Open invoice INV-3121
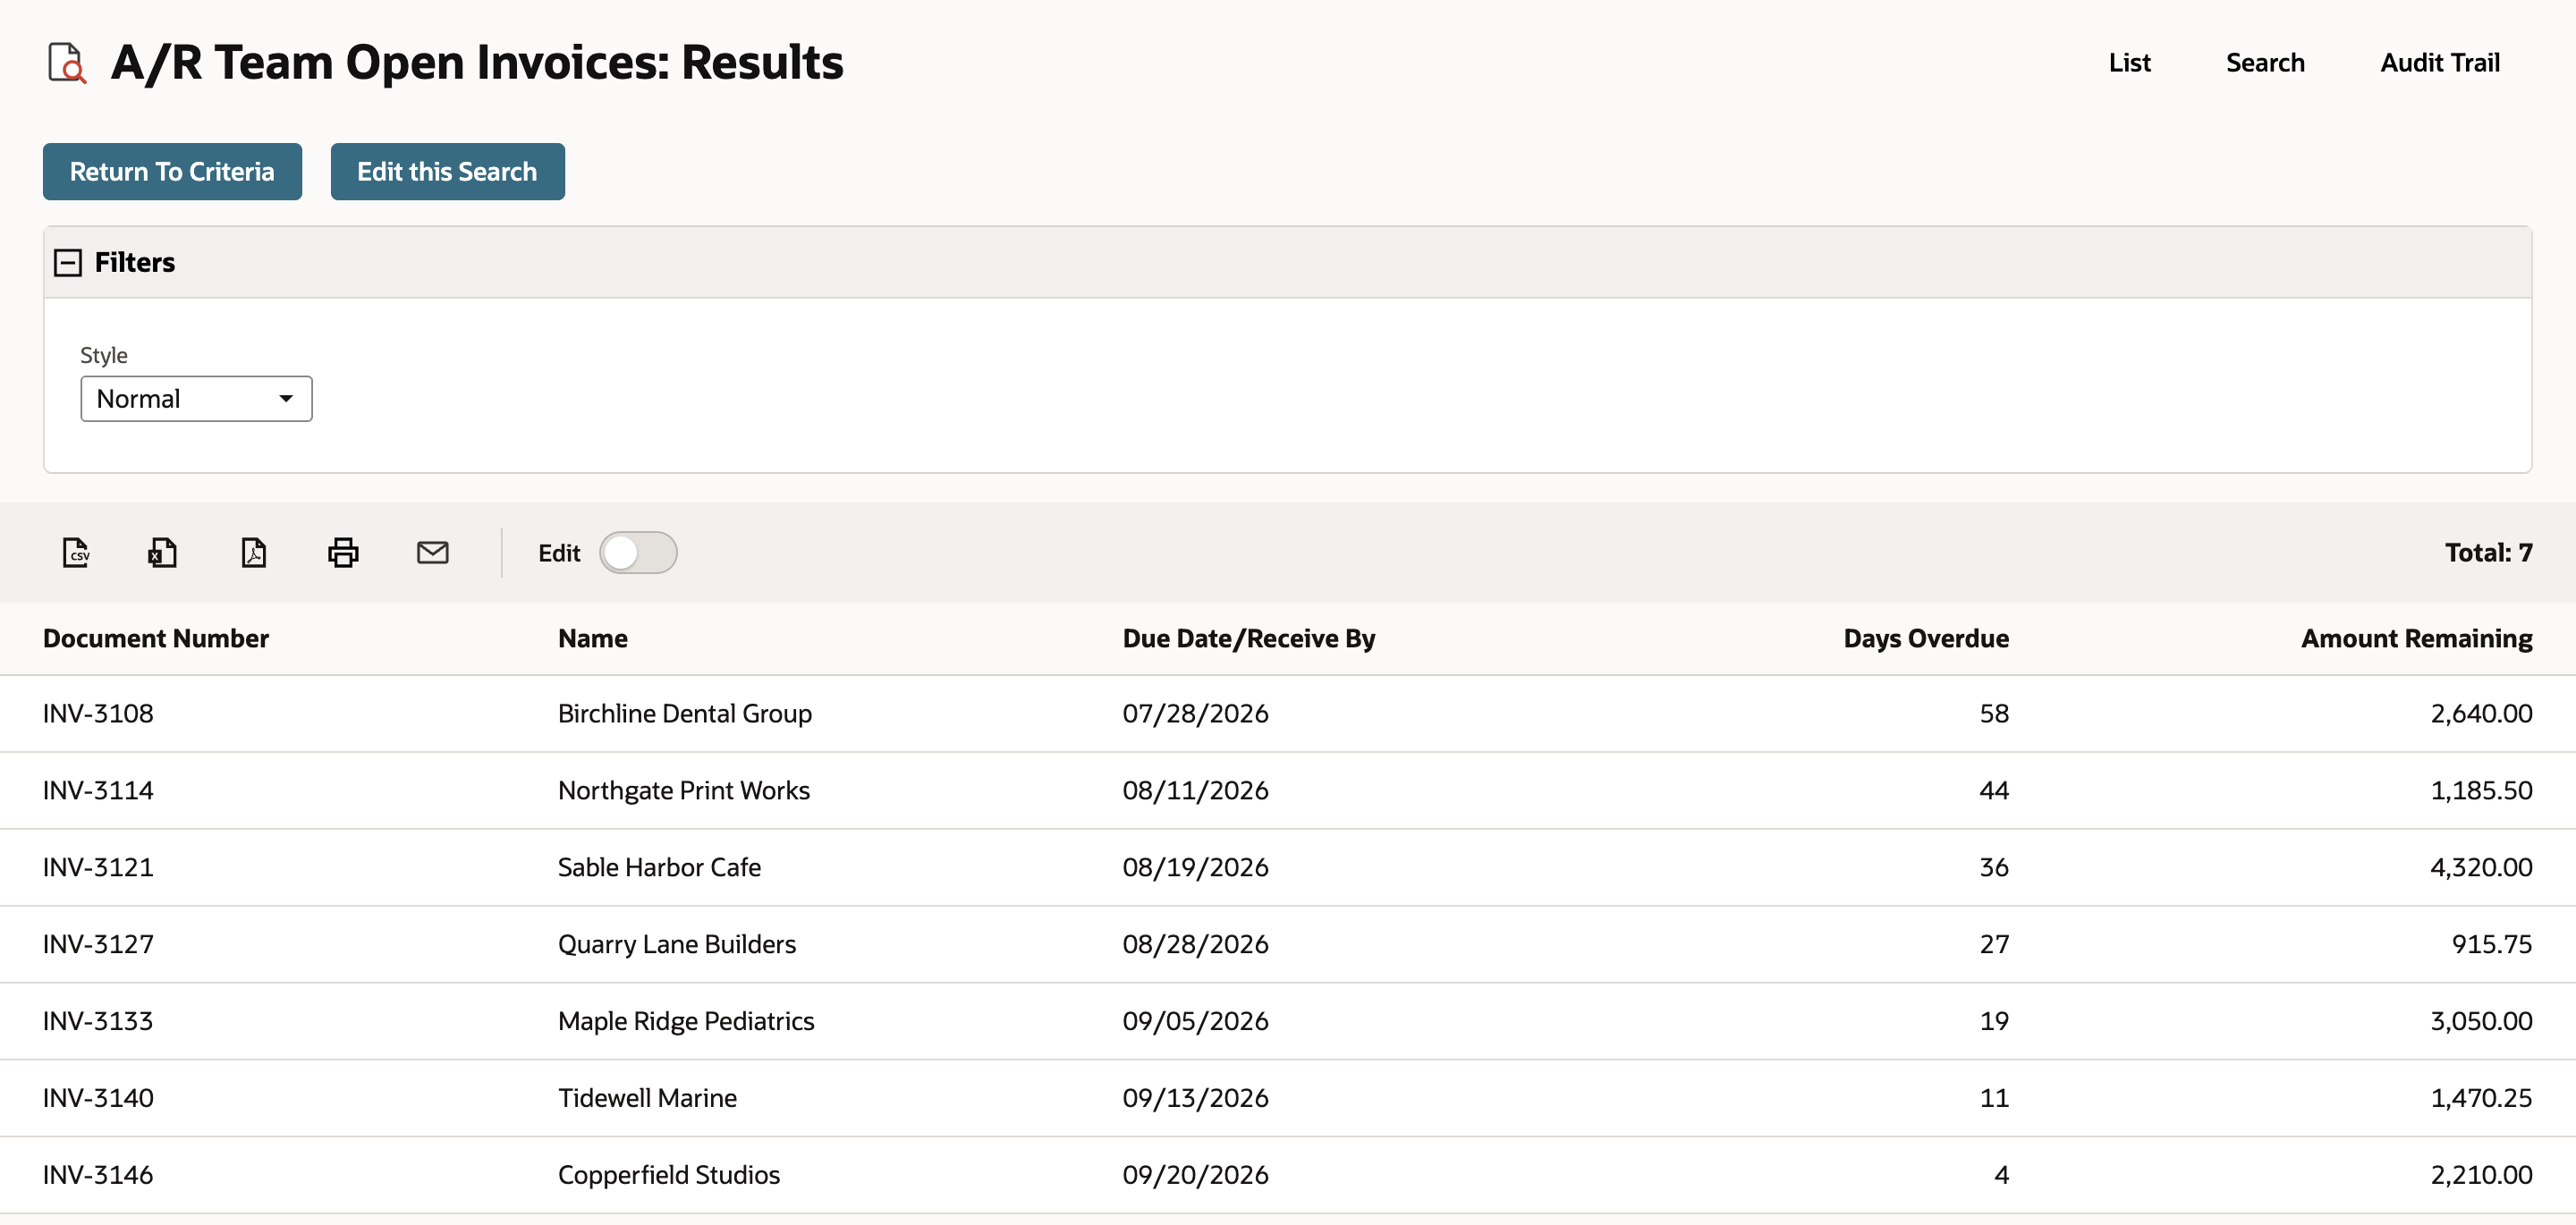2576x1225 pixels. 98,867
